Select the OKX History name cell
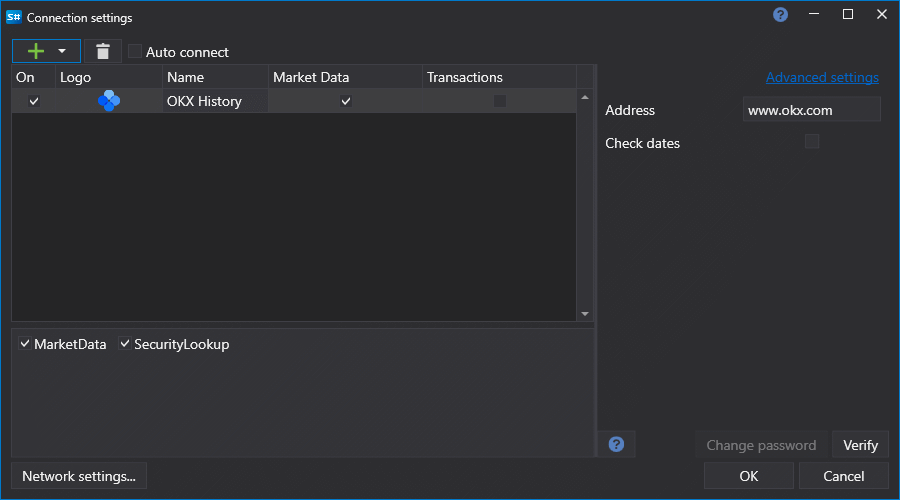 215,101
